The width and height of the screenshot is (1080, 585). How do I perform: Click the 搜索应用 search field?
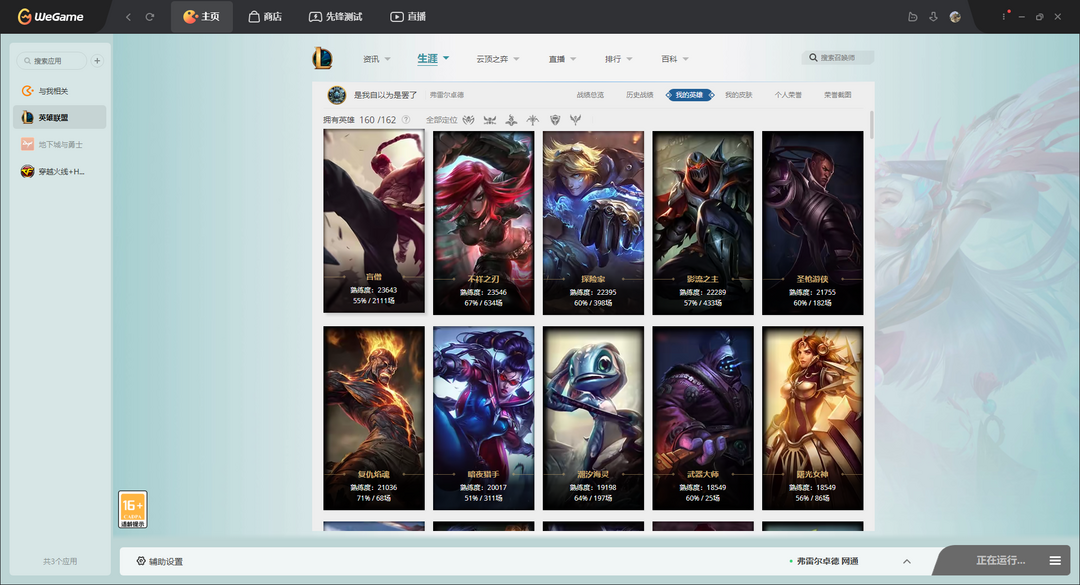[52, 61]
